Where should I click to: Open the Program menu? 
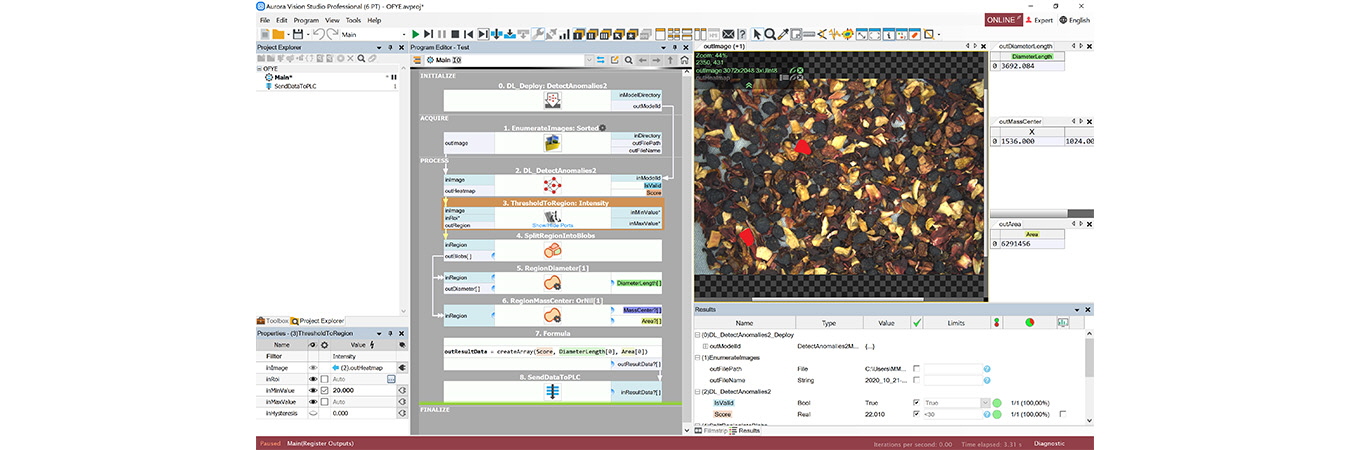point(306,20)
